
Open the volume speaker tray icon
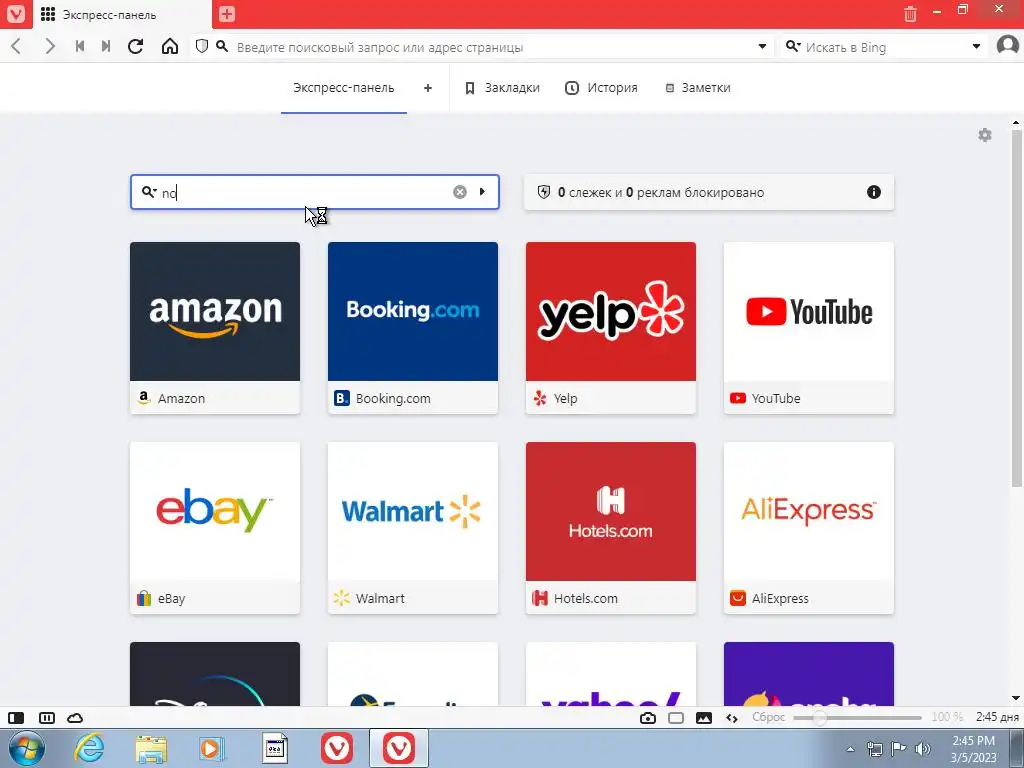(922, 748)
